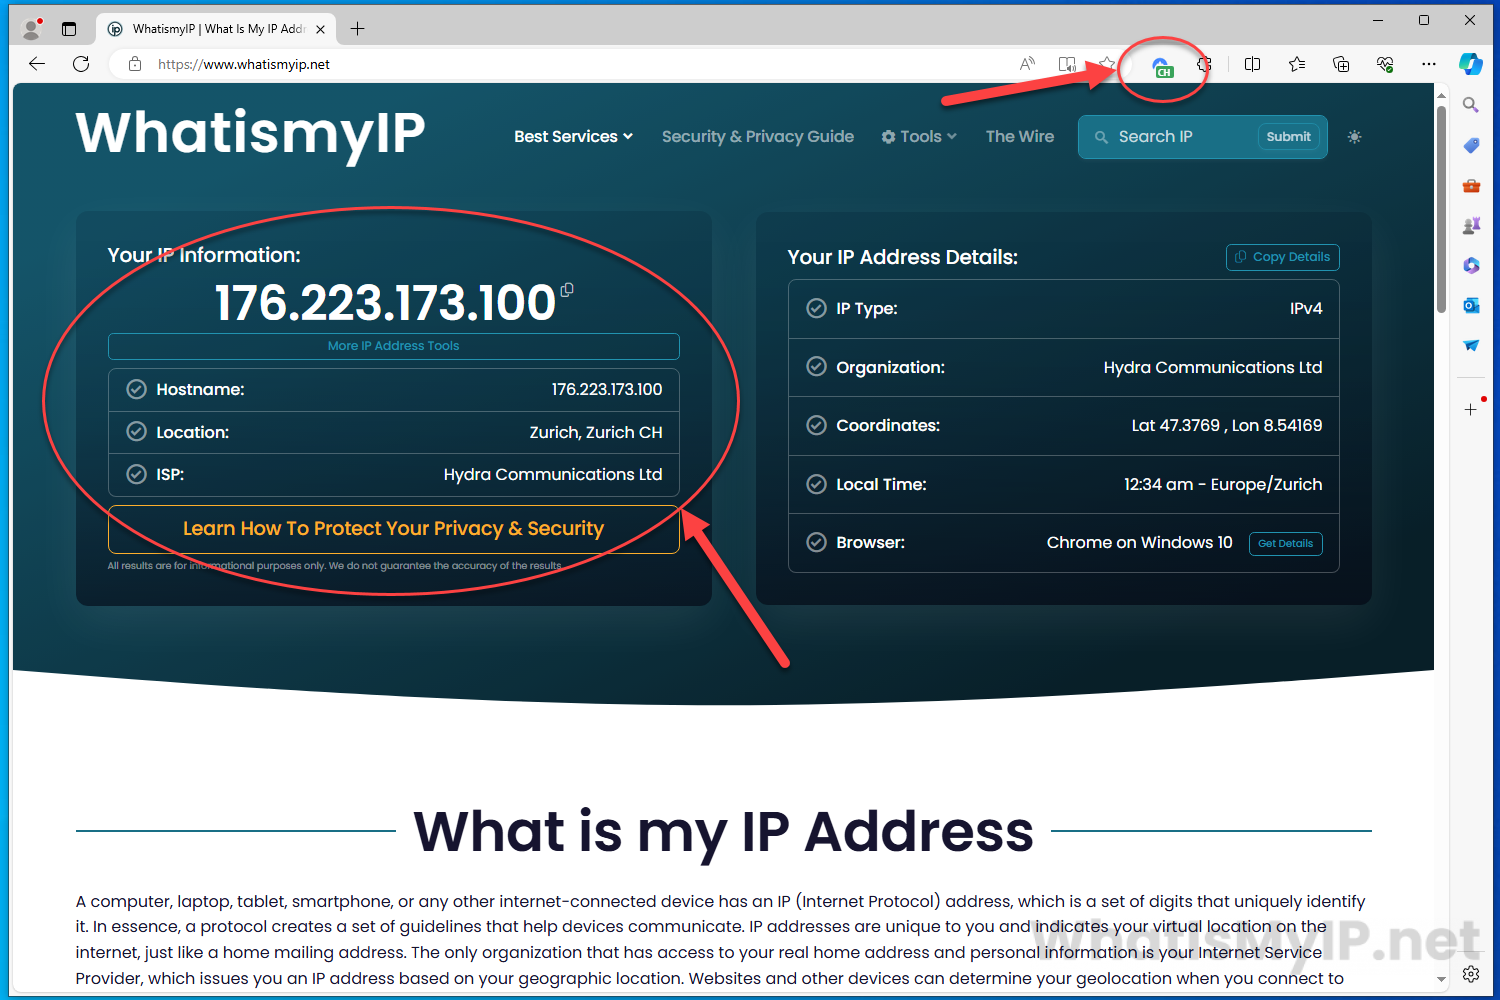The image size is (1500, 1000).
Task: Select the IP Type value IPv4
Action: (1306, 308)
